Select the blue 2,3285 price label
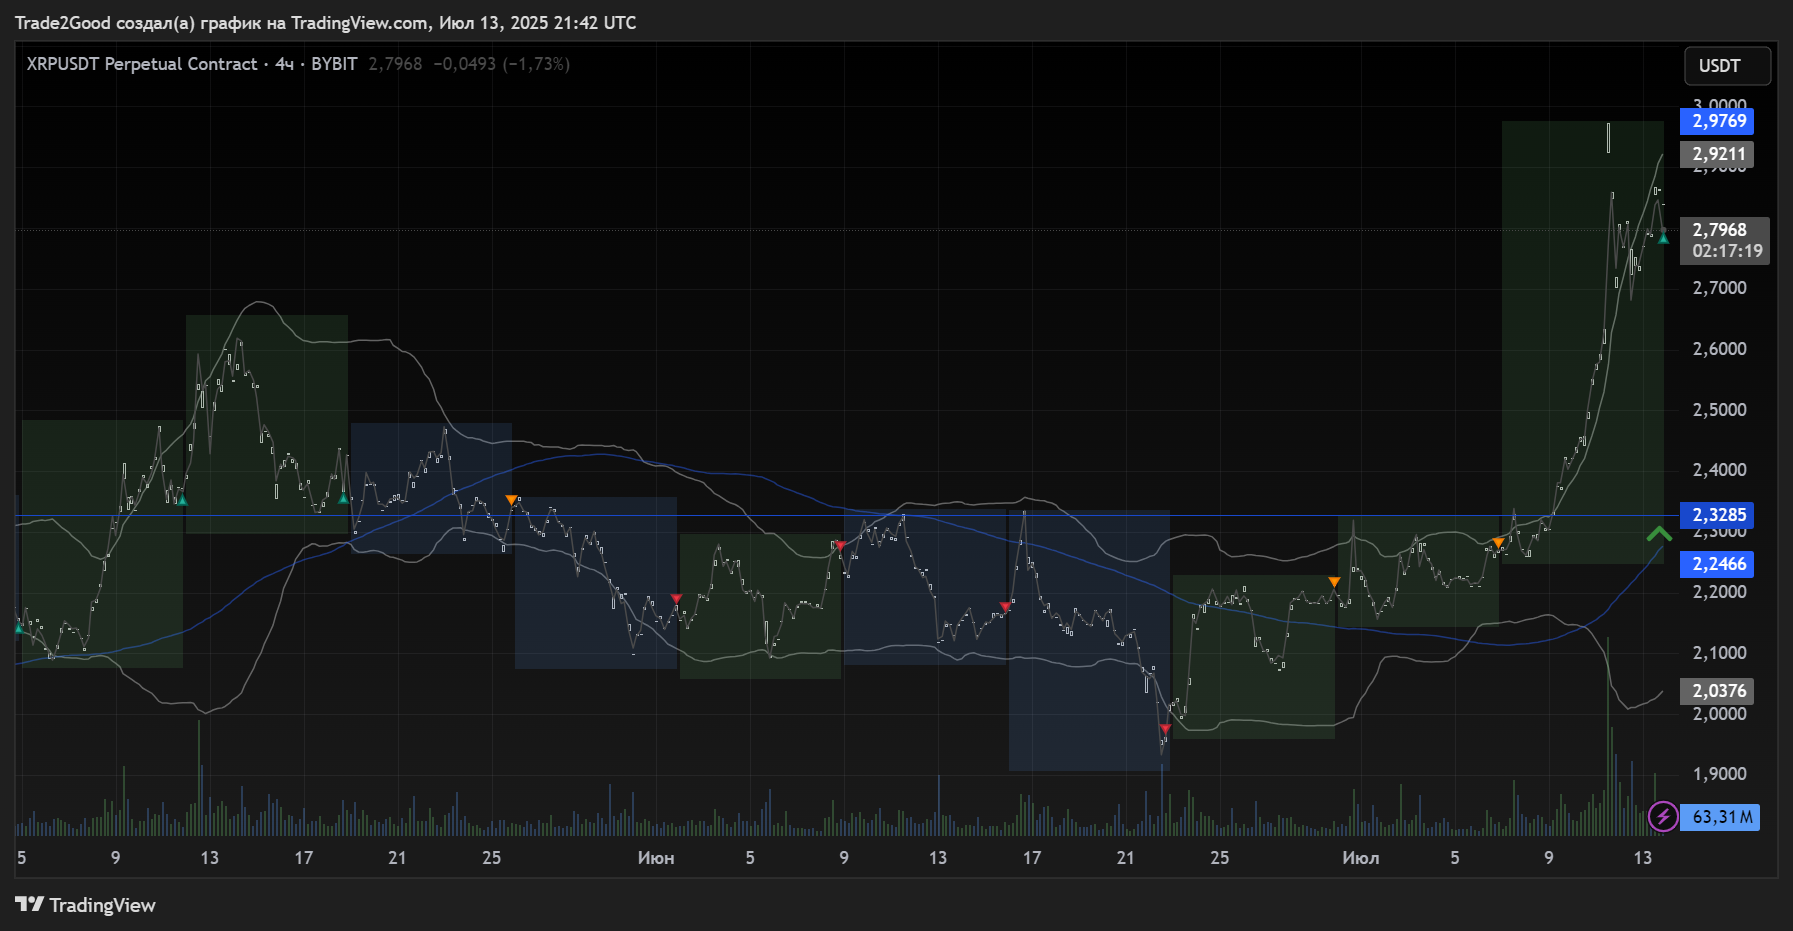Image resolution: width=1793 pixels, height=931 pixels. [x=1718, y=515]
